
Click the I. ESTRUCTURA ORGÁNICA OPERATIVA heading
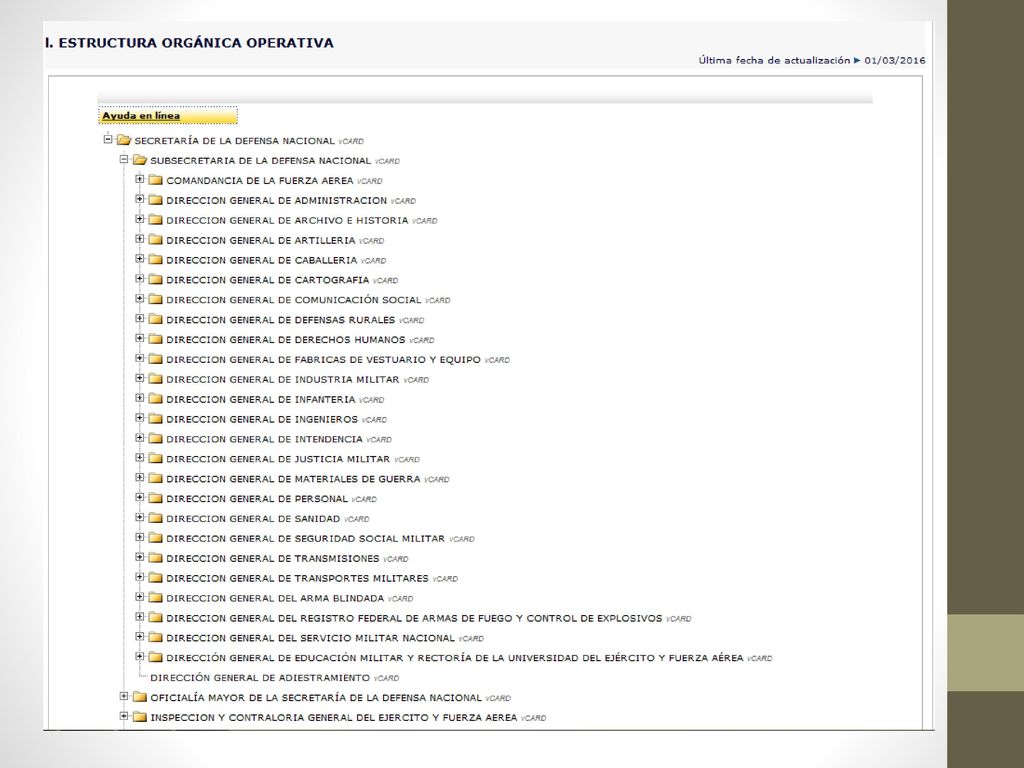tap(189, 42)
